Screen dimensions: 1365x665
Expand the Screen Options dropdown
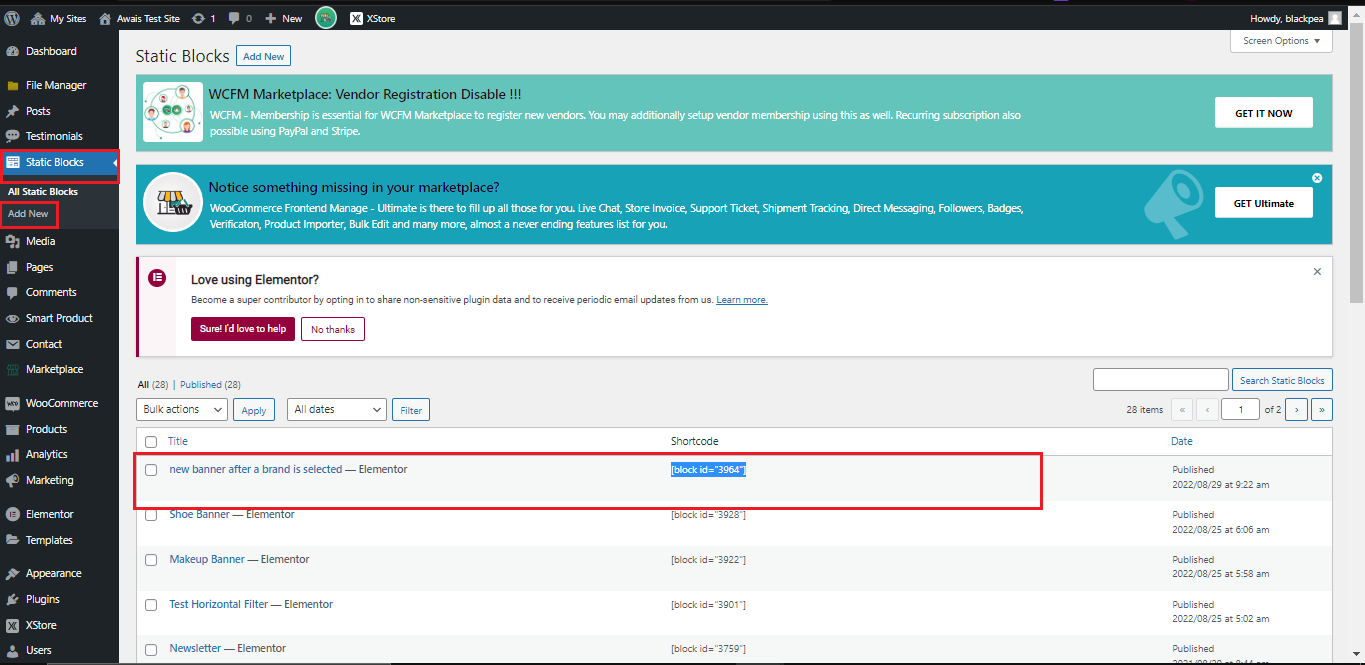point(1281,41)
